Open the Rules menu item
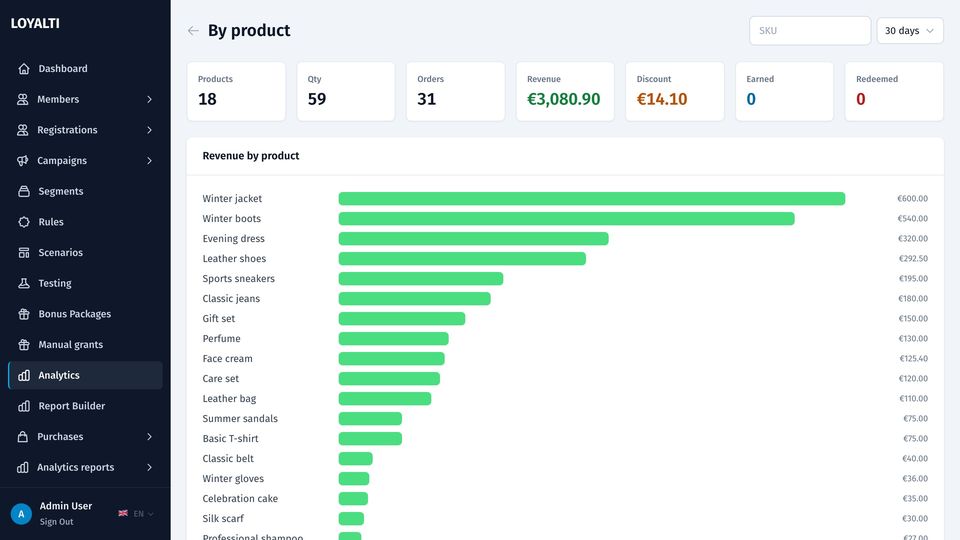The height and width of the screenshot is (540, 960). click(x=85, y=222)
